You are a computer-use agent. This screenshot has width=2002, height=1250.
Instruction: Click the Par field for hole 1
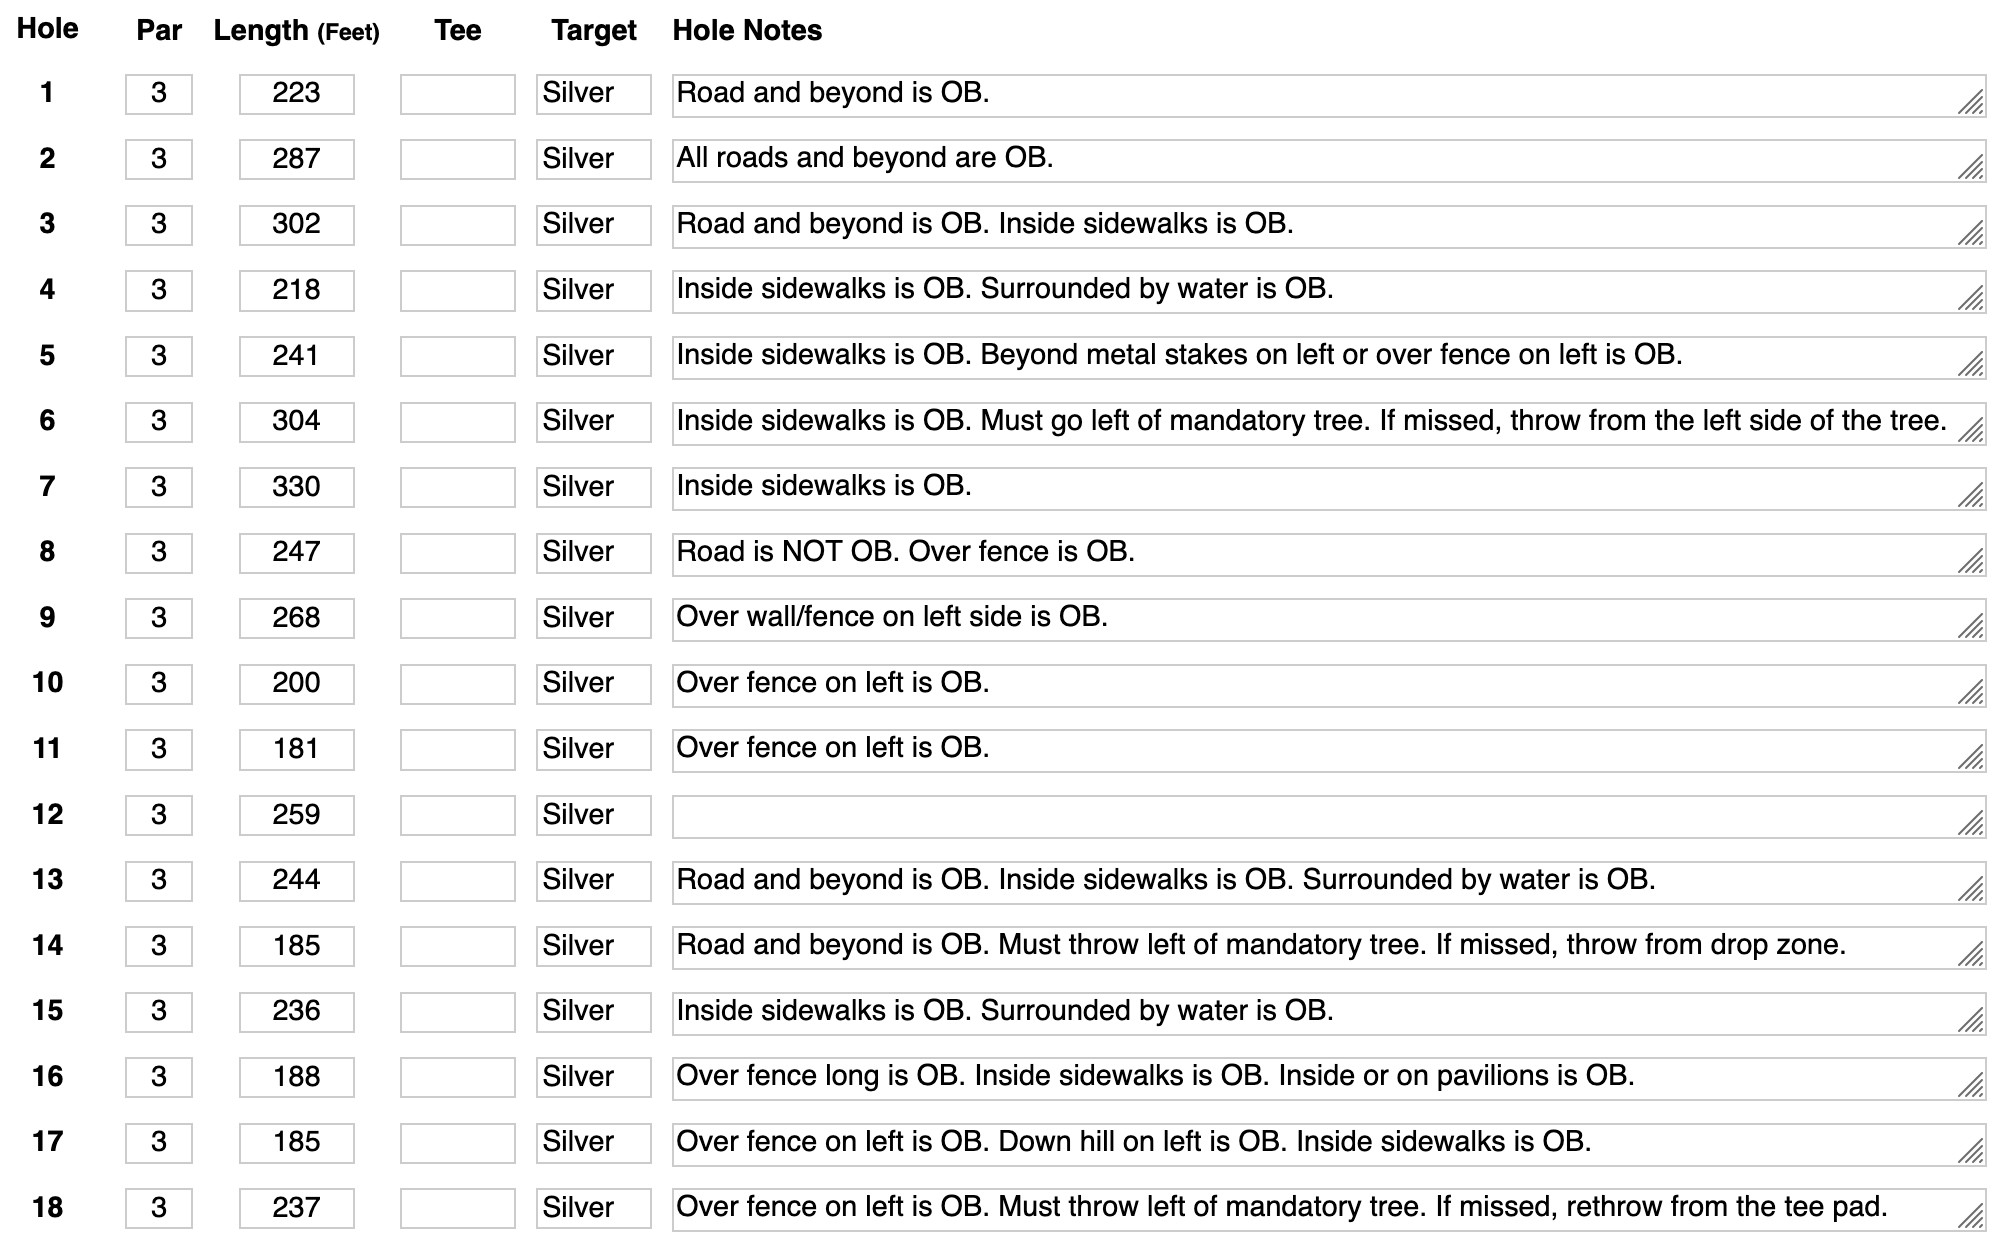tap(158, 94)
